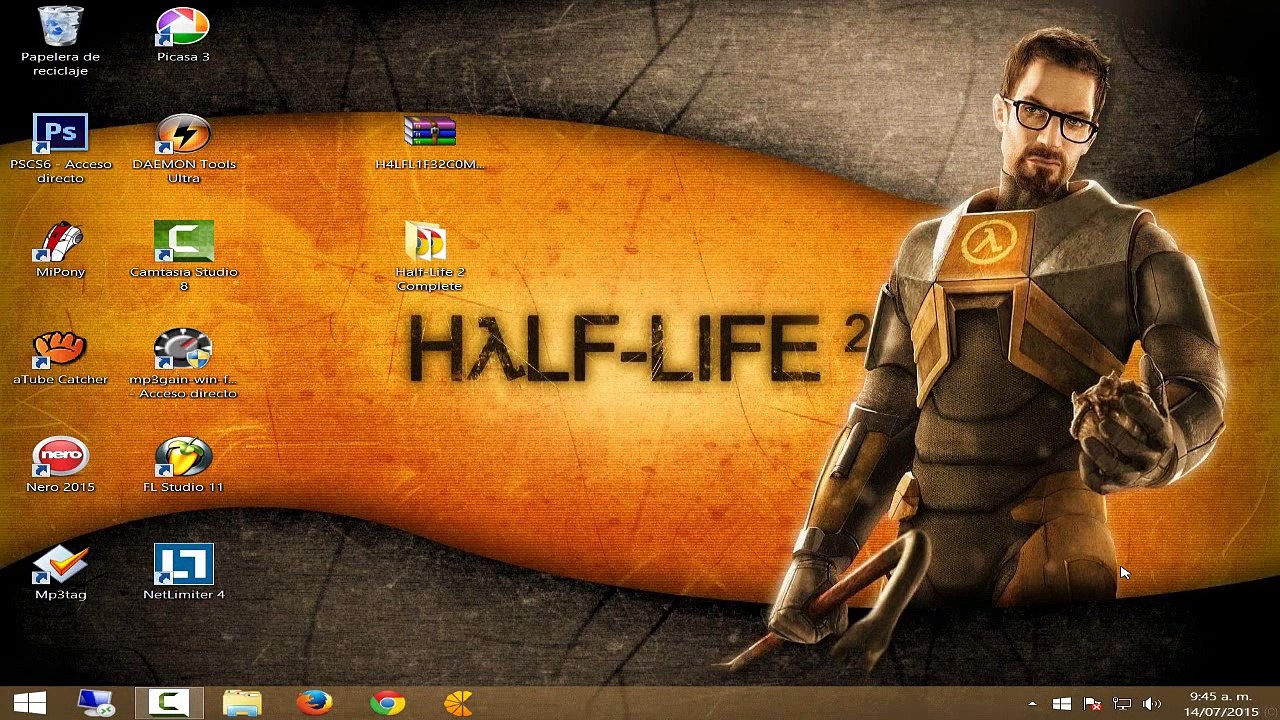Open the orange citrus taskbar app

[459, 704]
